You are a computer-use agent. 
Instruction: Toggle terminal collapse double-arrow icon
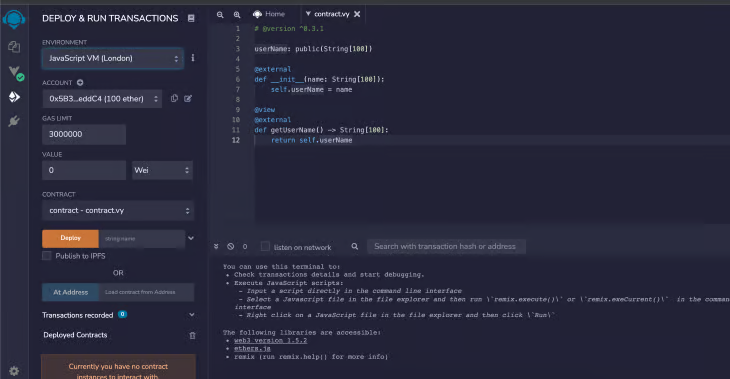click(x=216, y=246)
